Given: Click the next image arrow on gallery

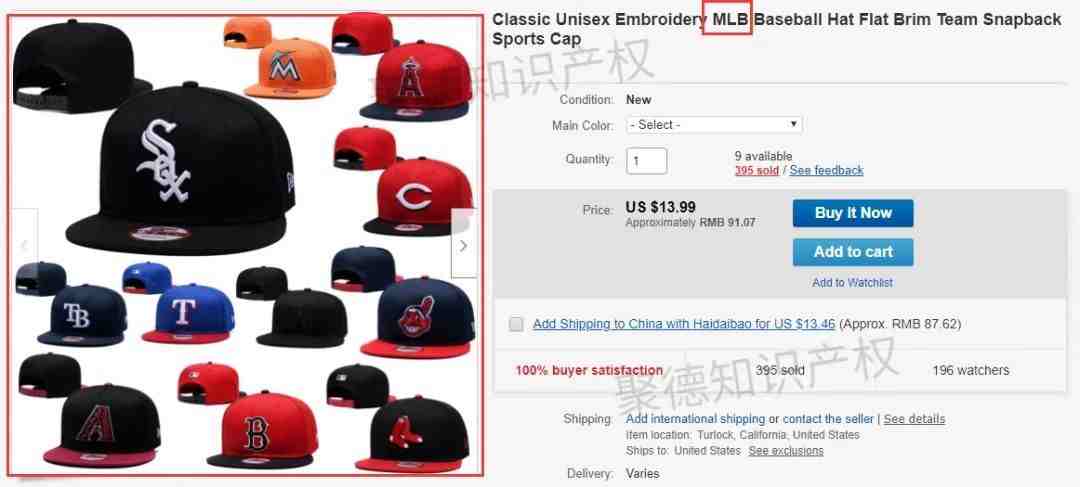Looking at the screenshot, I should [x=464, y=245].
